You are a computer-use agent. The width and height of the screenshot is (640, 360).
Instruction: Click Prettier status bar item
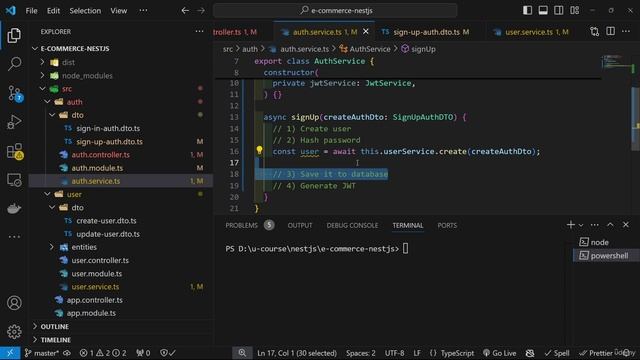tap(596, 353)
